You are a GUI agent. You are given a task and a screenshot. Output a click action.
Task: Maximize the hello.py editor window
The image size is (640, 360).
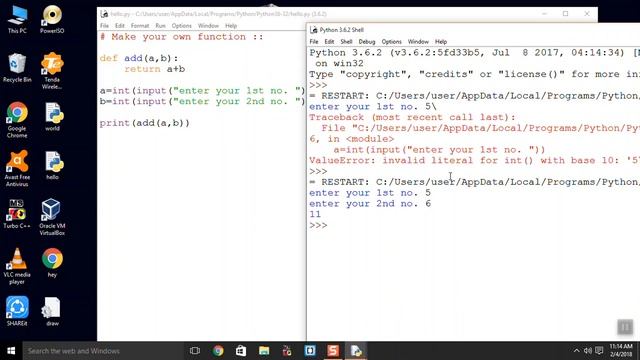coord(565,14)
